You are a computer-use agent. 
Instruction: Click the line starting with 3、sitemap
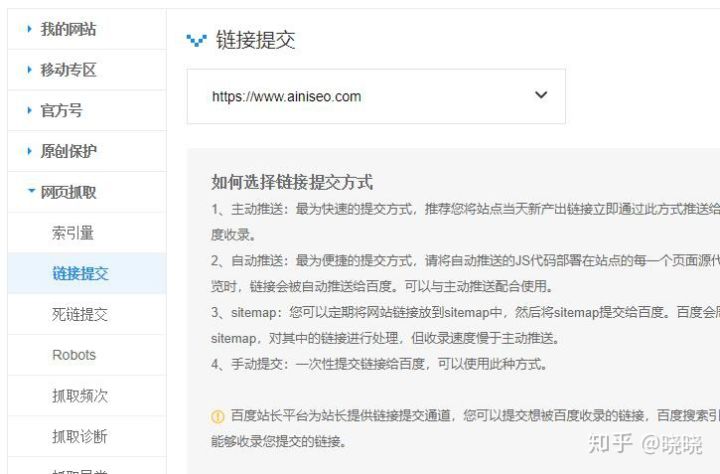click(x=465, y=313)
